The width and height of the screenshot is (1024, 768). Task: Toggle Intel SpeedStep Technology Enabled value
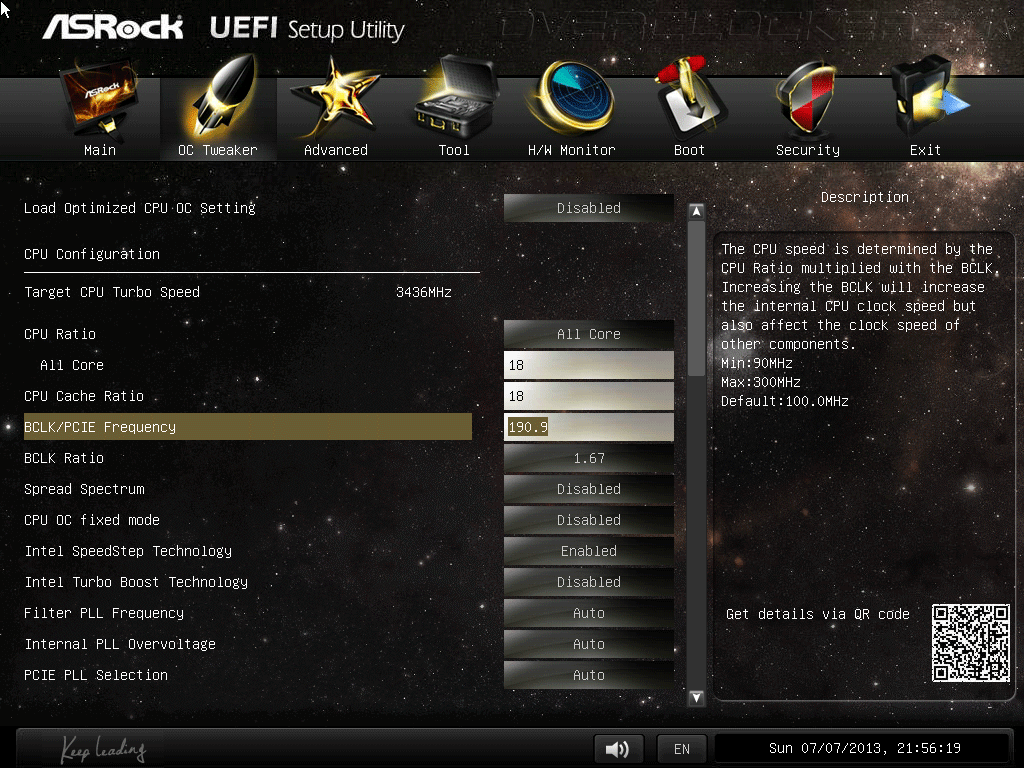click(588, 551)
